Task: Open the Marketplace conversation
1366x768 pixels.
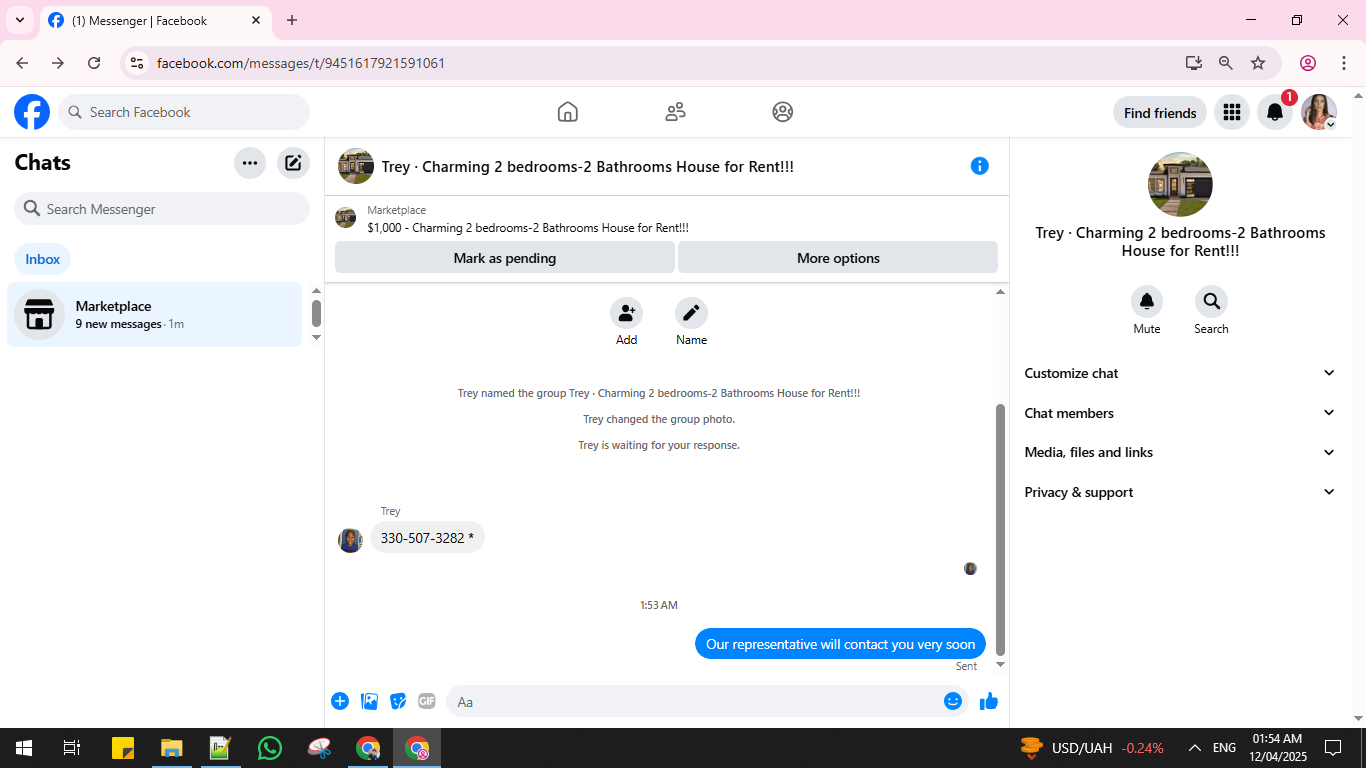Action: click(x=155, y=315)
